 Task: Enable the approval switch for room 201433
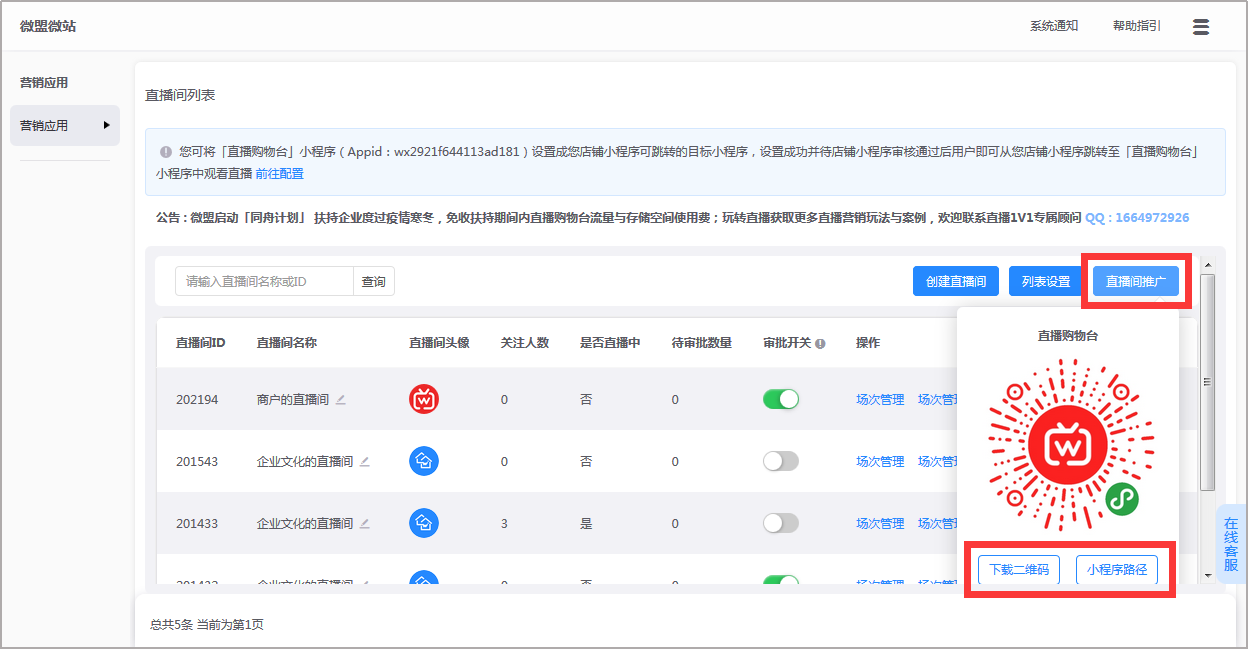781,523
